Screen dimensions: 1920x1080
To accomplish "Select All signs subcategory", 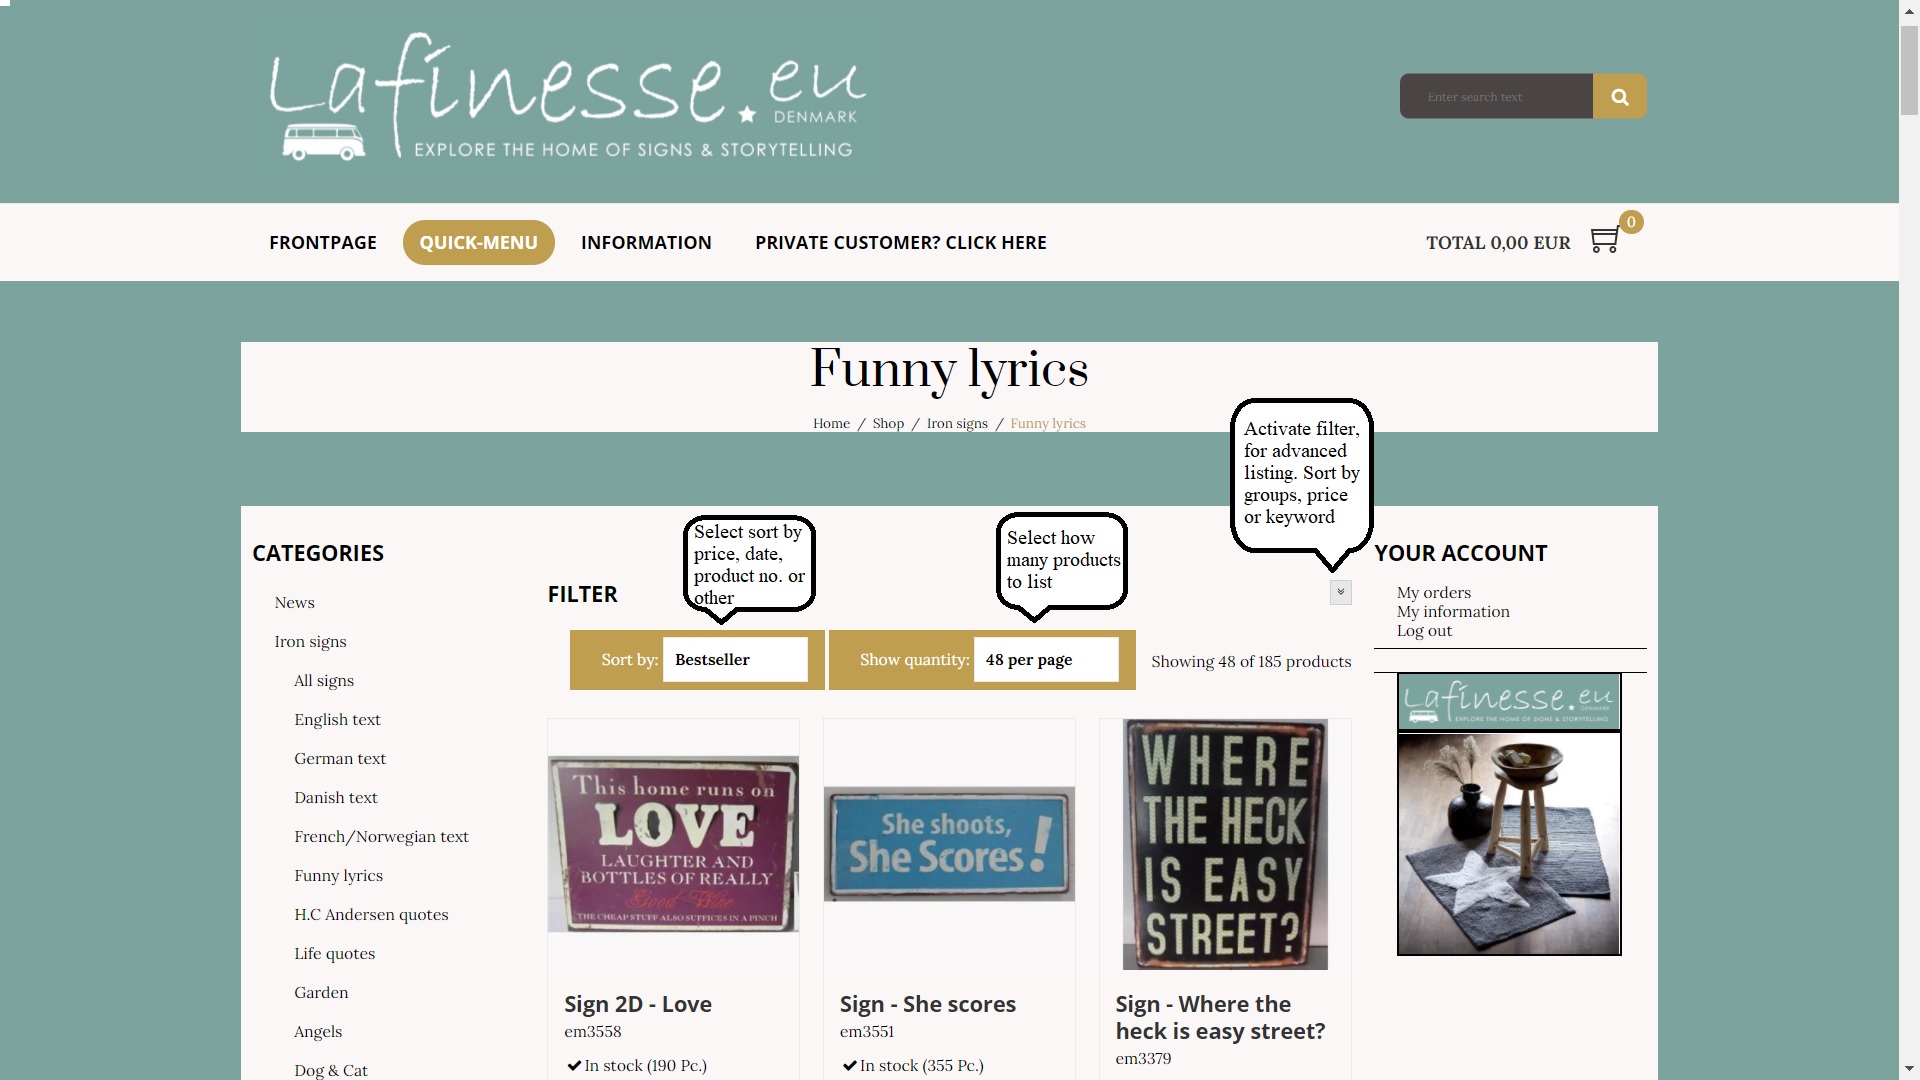I will (x=324, y=680).
